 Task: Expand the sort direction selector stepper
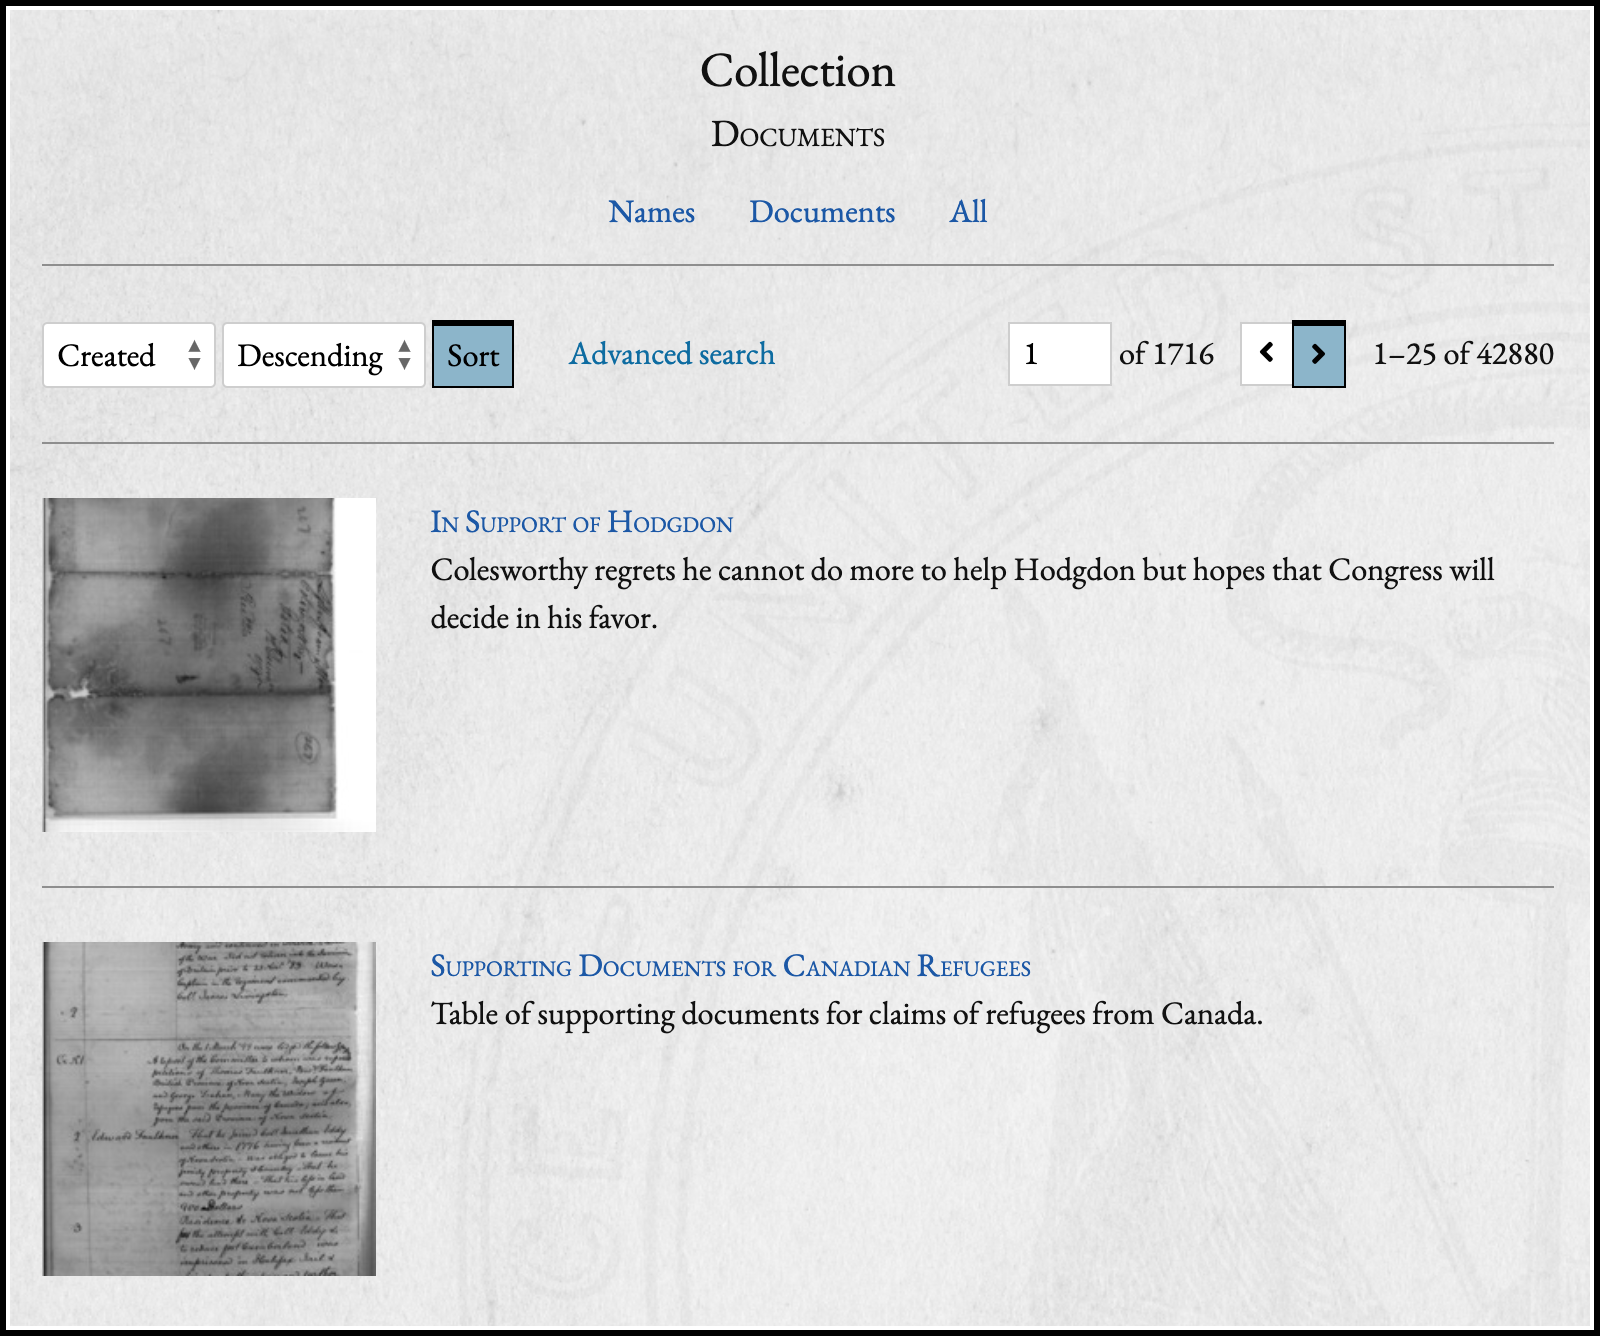(404, 355)
